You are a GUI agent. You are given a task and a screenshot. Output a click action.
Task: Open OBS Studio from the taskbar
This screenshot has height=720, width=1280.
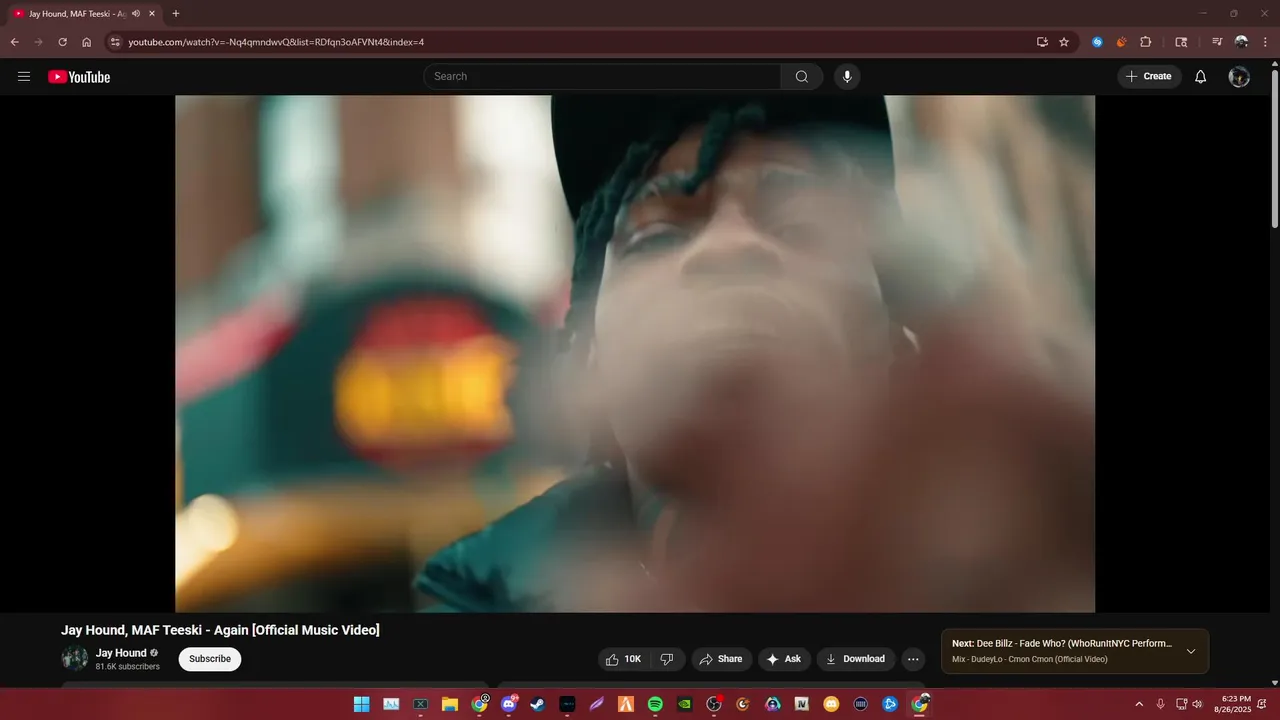pos(714,704)
